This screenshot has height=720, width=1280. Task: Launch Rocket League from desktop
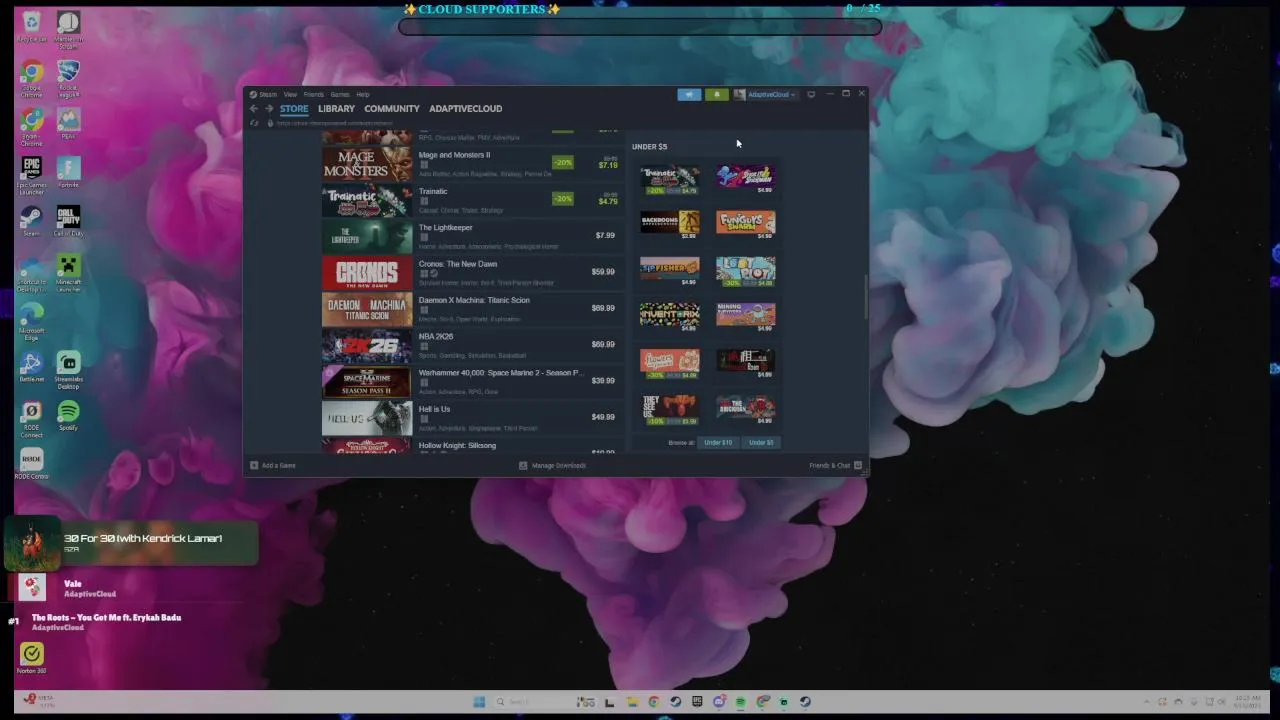coord(68,78)
